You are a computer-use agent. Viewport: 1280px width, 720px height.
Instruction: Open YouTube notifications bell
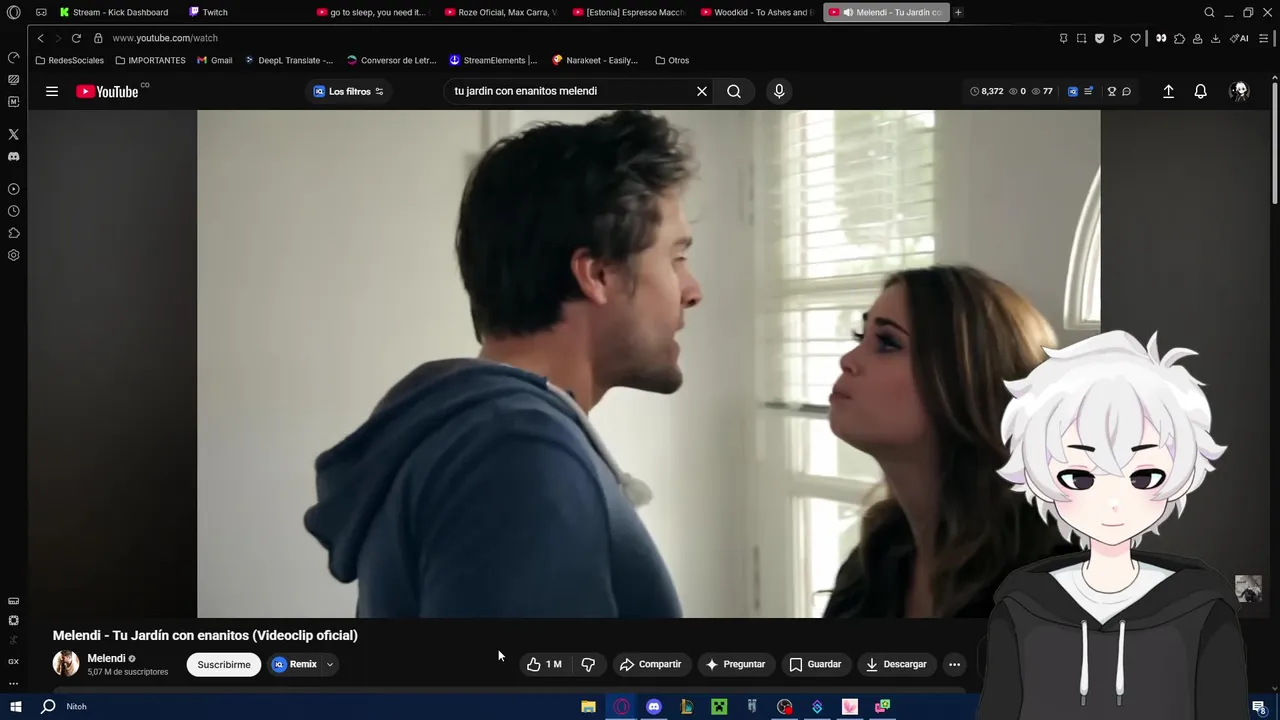(x=1200, y=91)
